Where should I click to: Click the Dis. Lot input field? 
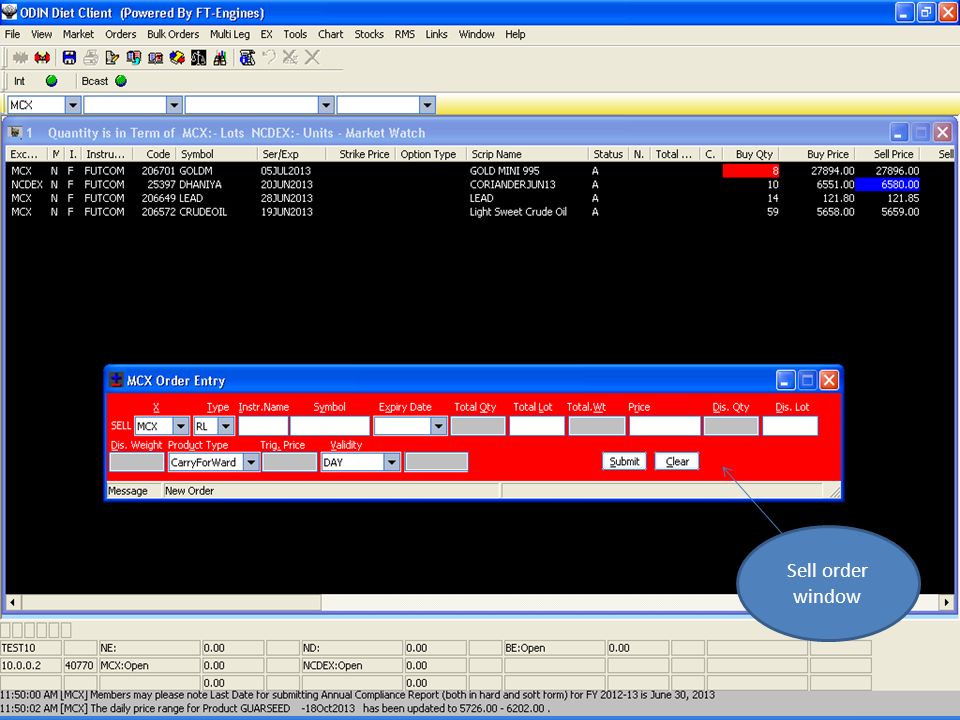(x=790, y=426)
